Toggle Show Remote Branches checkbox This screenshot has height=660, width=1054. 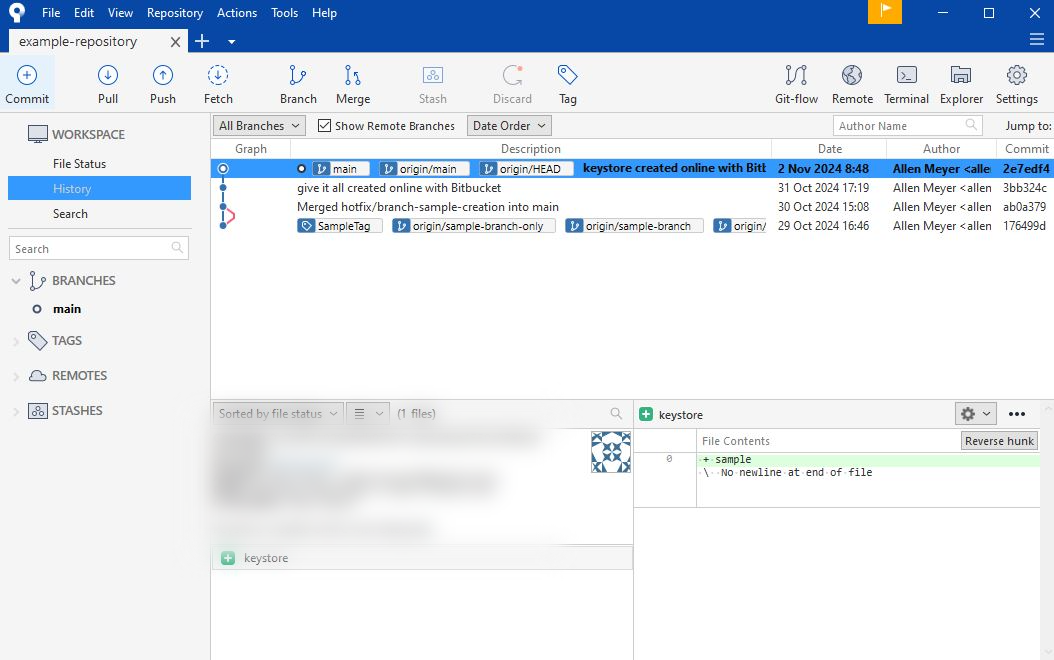pos(325,126)
